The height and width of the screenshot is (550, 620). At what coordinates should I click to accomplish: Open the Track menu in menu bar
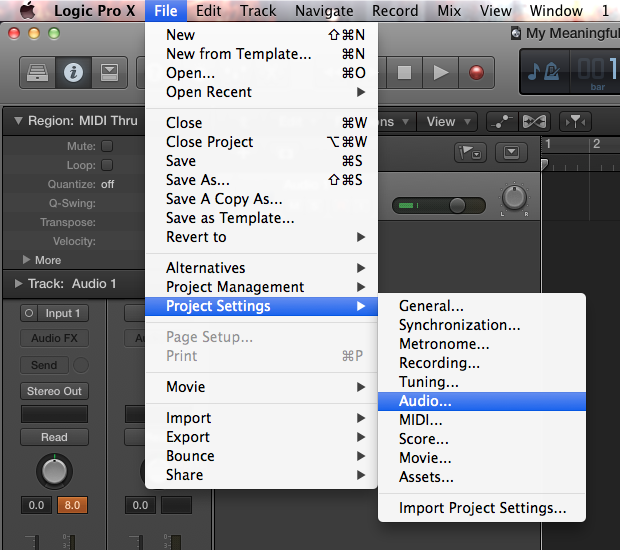coord(258,11)
